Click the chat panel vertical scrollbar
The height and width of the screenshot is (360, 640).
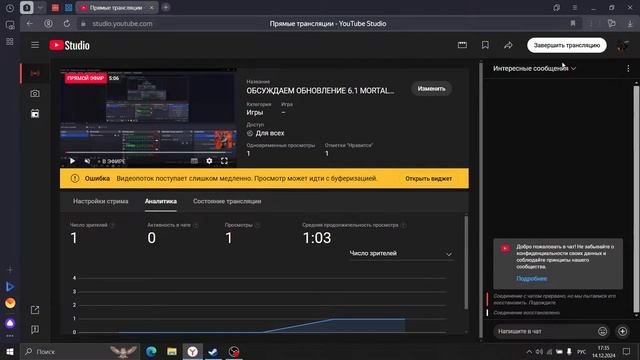[x=636, y=198]
